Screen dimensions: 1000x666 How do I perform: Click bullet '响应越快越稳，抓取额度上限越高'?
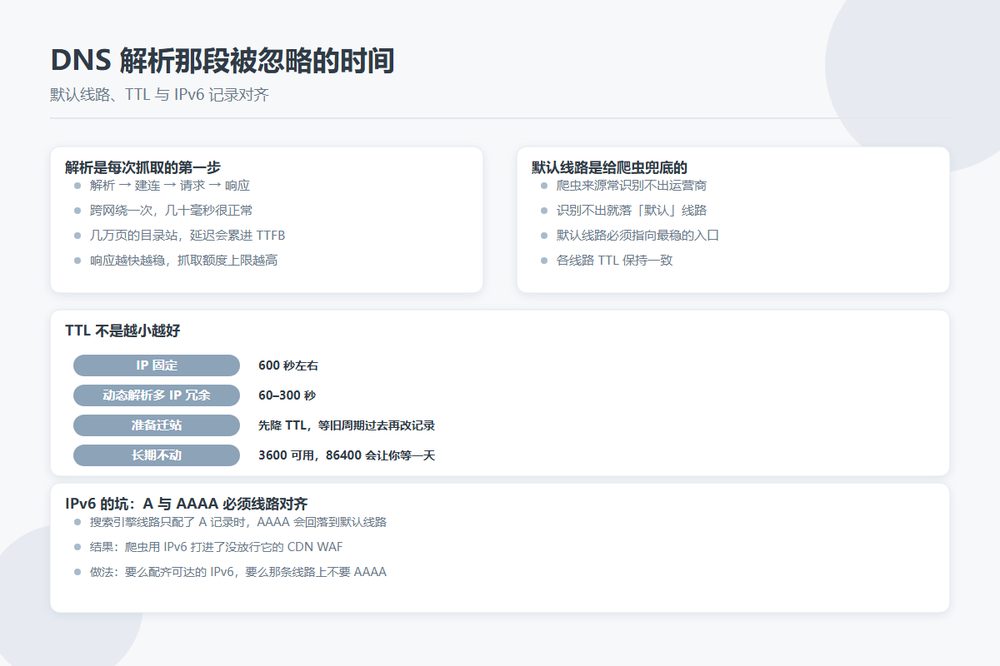[184, 260]
